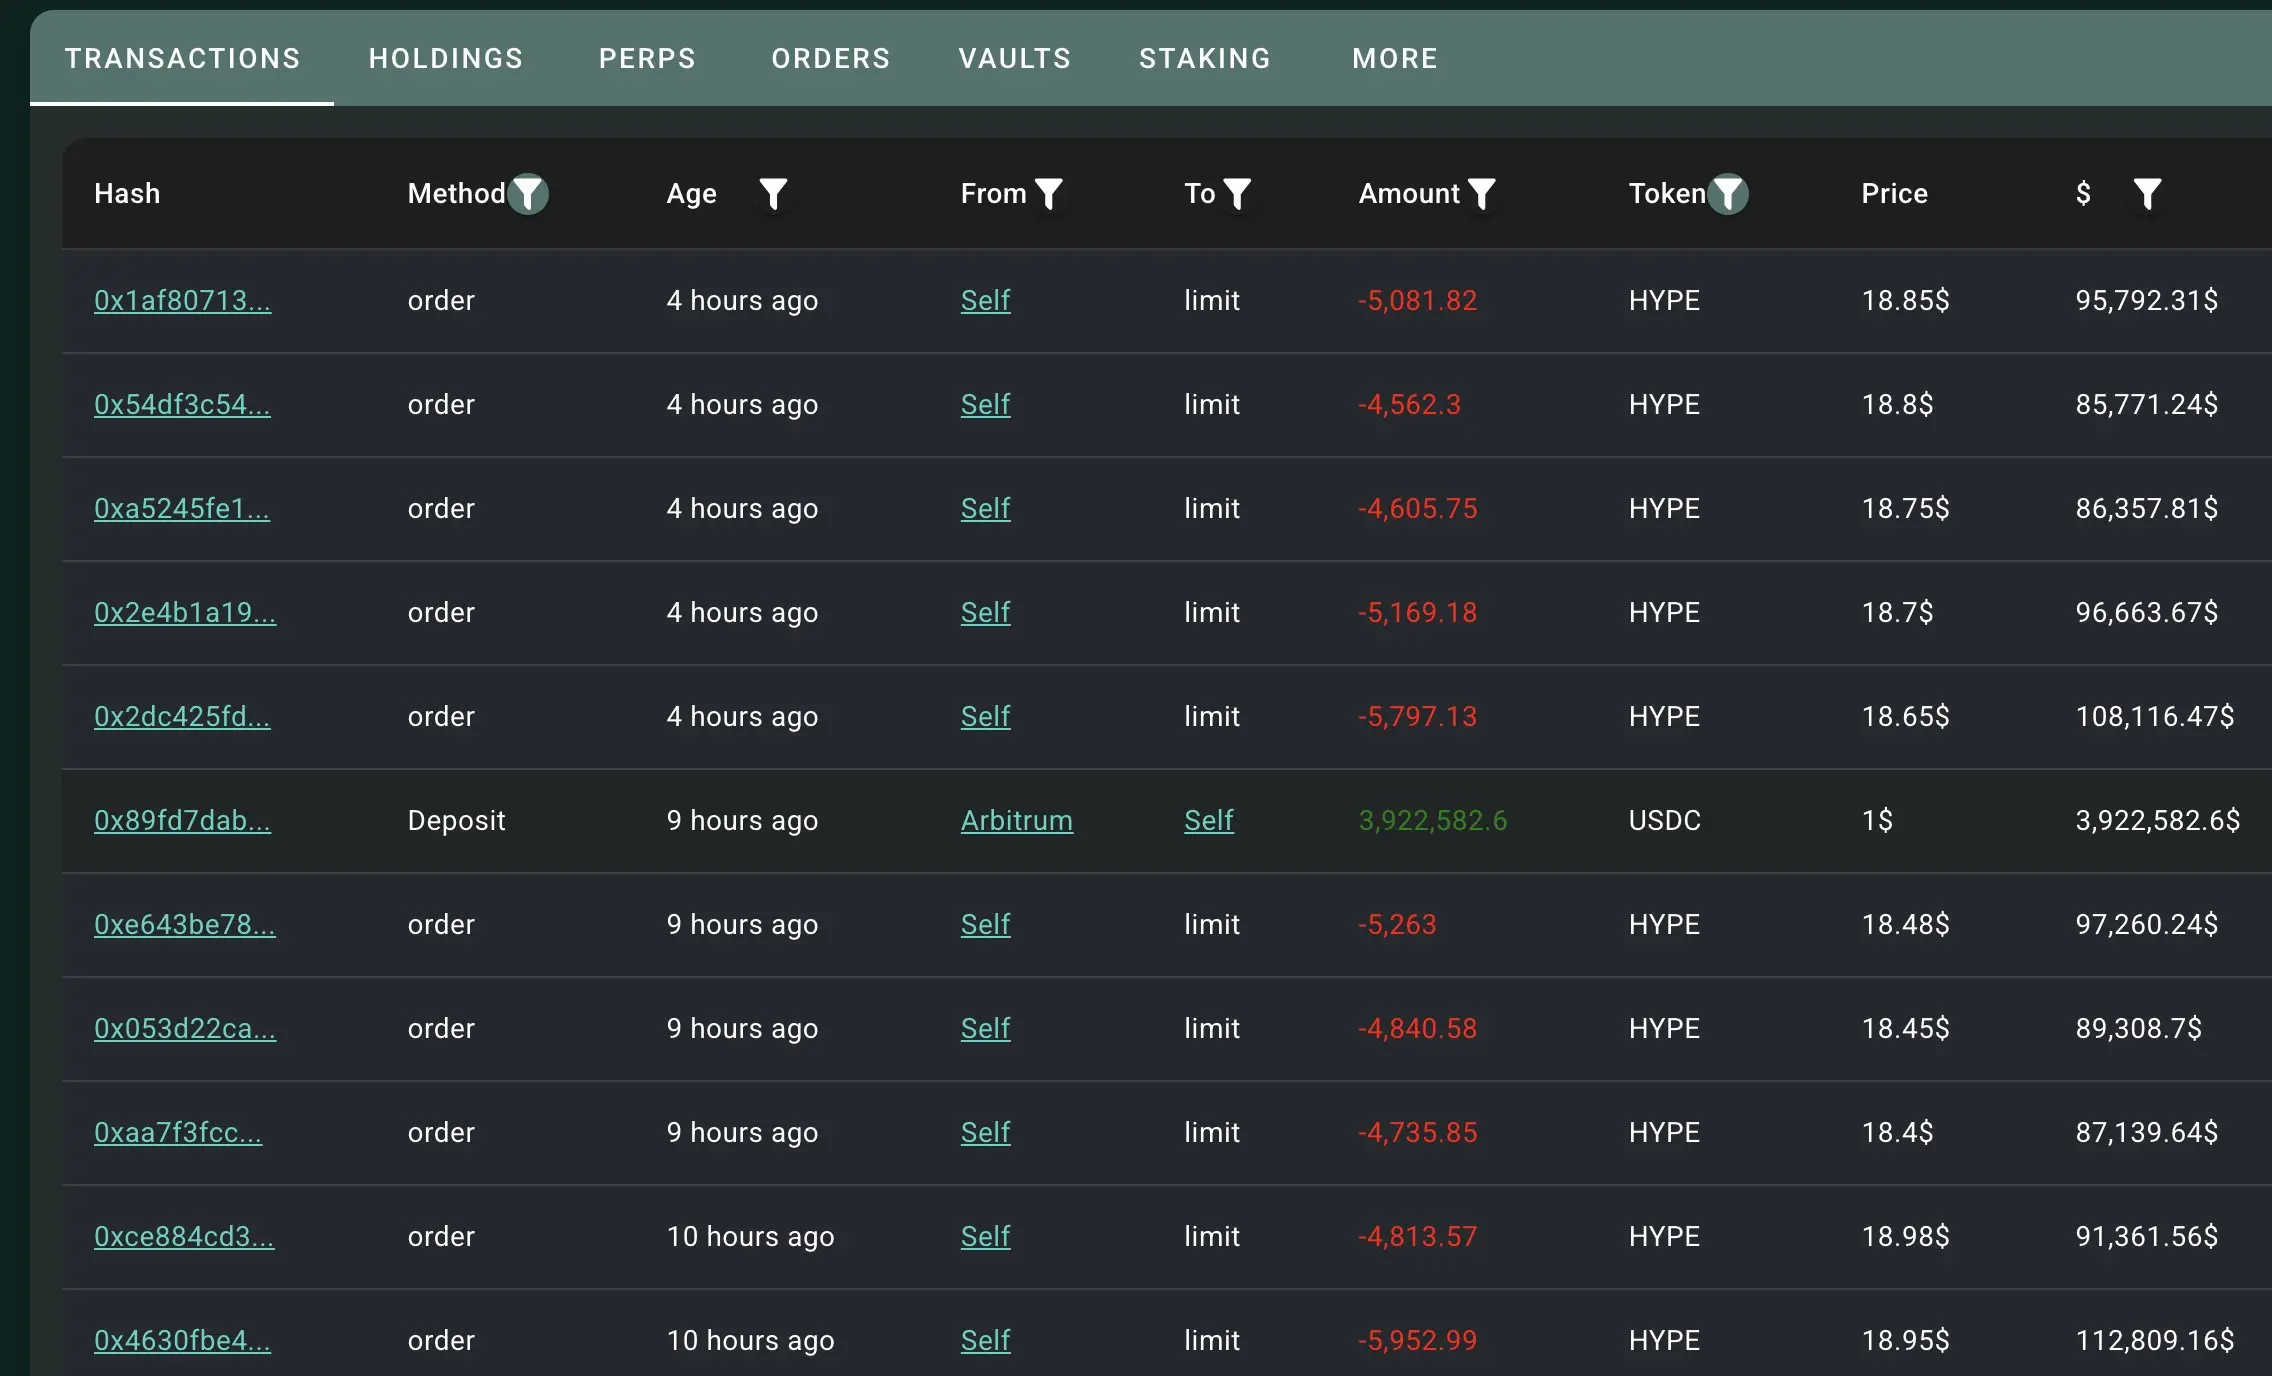Click Self link in the first order row
2272x1376 pixels.
[985, 300]
